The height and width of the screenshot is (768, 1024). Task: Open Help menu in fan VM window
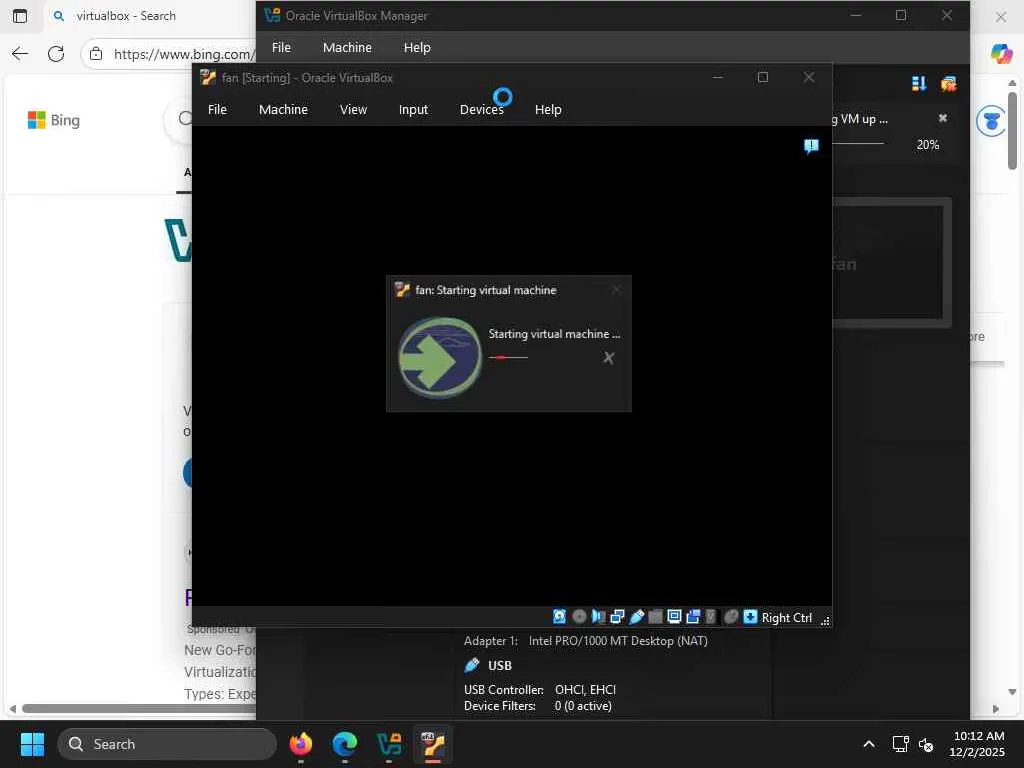coord(548,110)
